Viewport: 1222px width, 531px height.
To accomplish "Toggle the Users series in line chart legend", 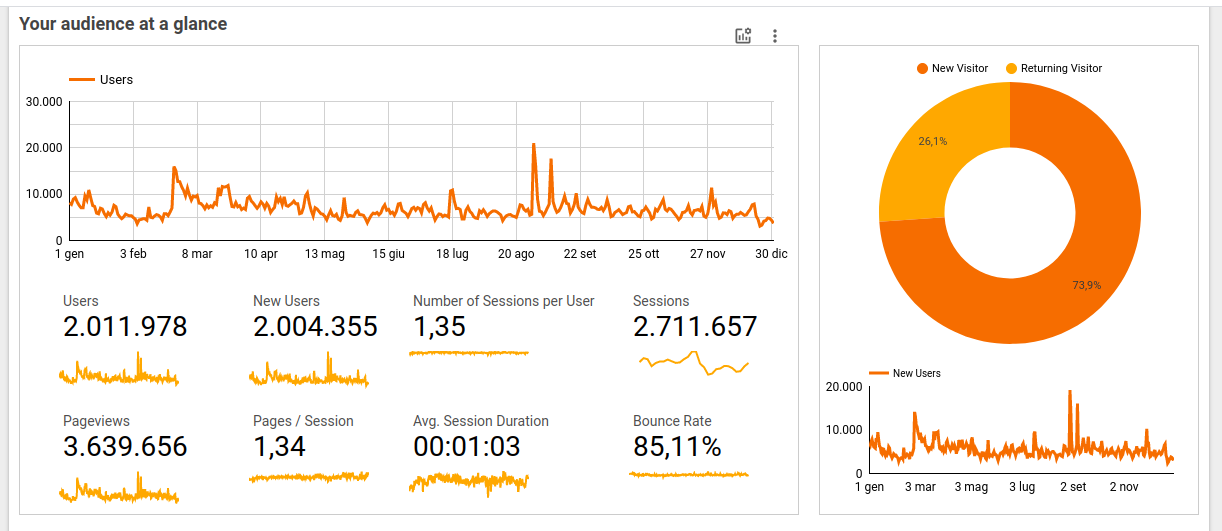I will (101, 80).
